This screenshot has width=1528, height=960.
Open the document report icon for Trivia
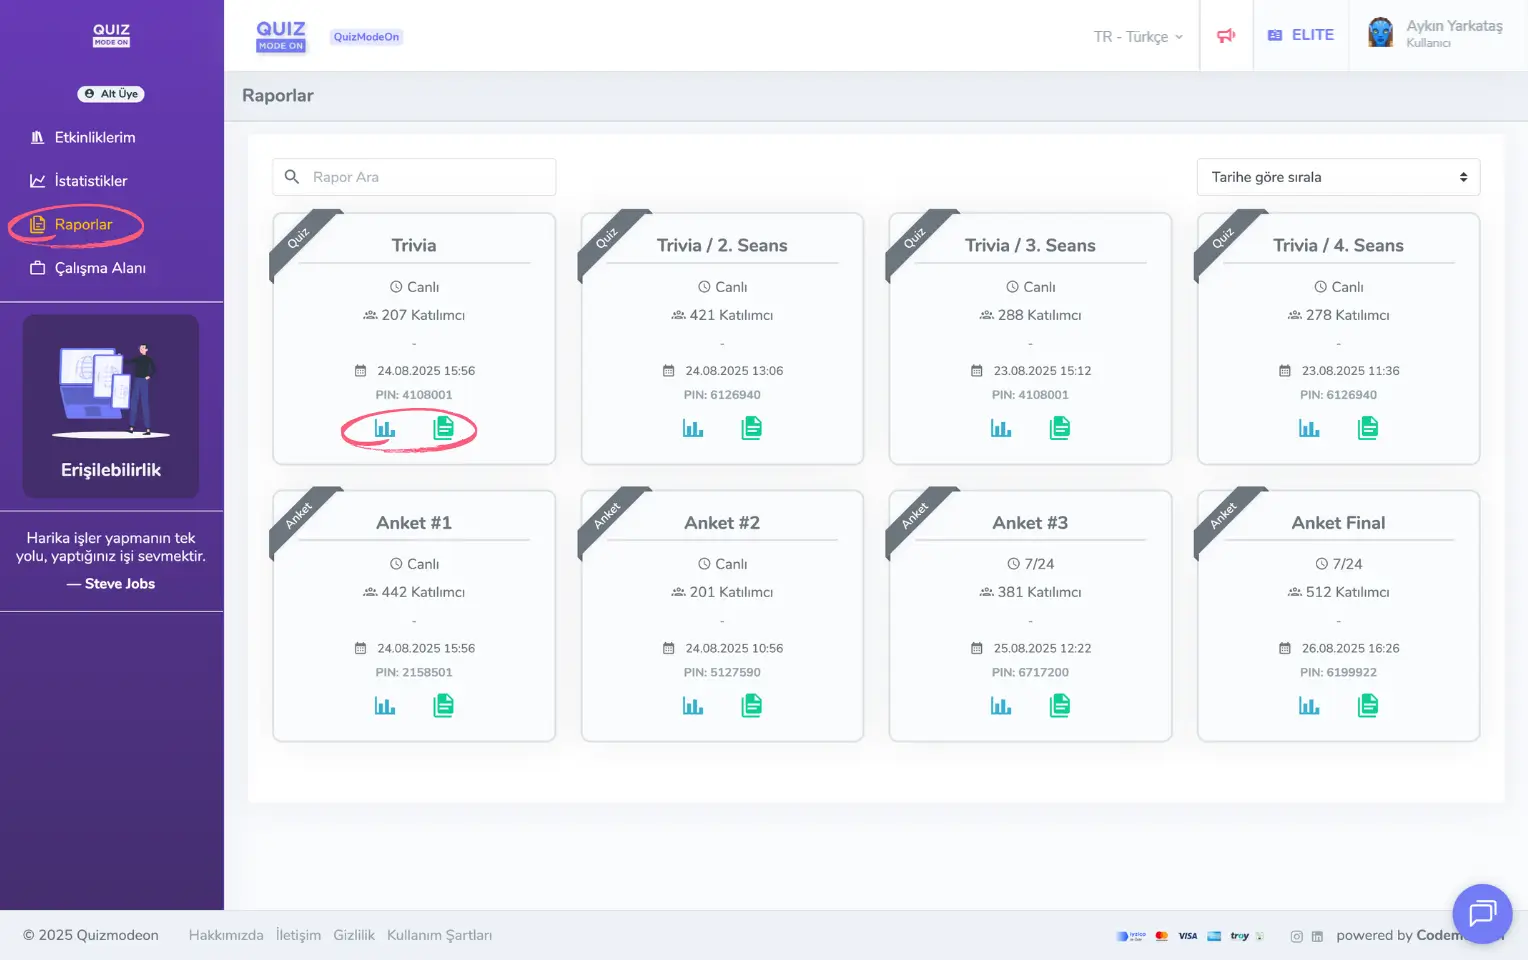pyautogui.click(x=443, y=429)
